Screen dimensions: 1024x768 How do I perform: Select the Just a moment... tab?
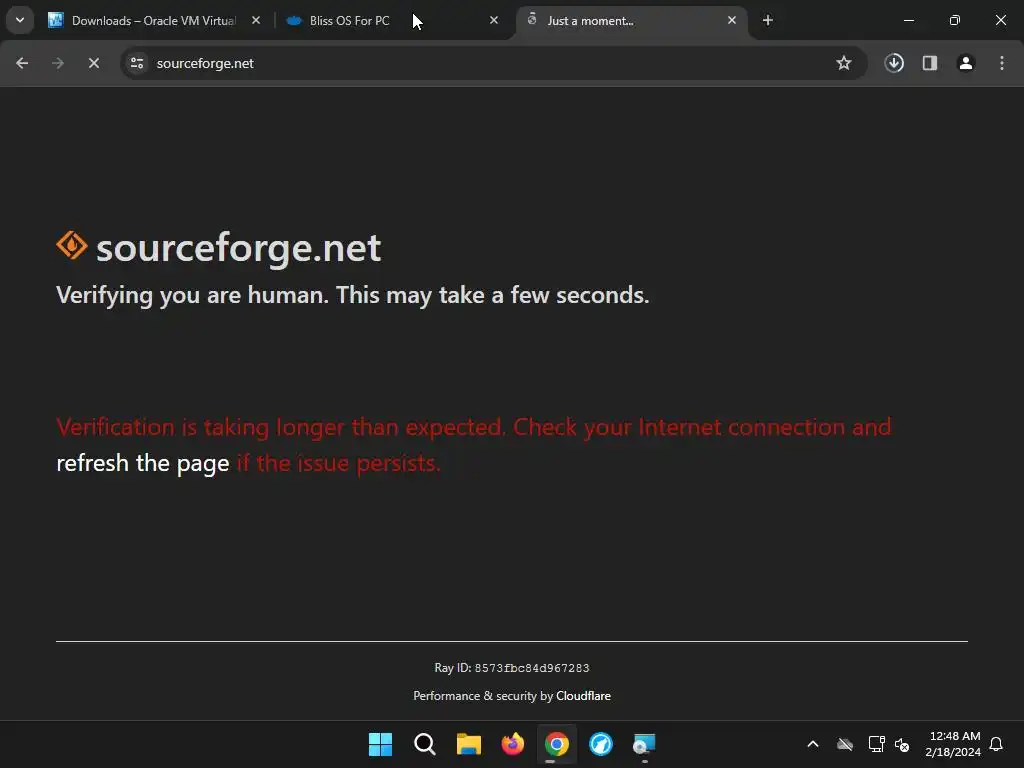coord(632,20)
